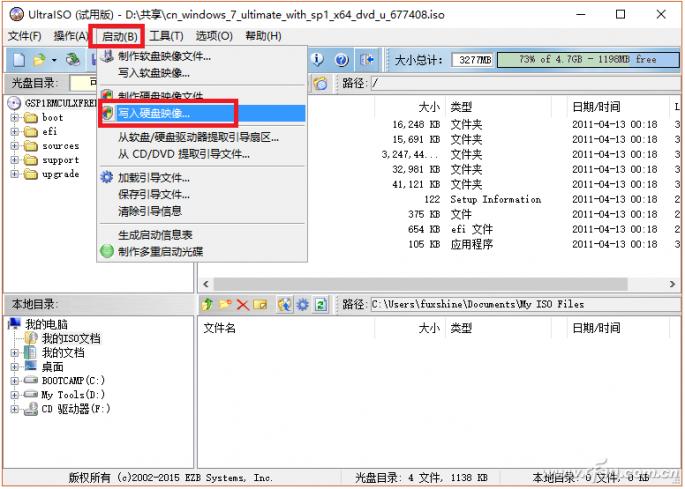Select the sources folder in ISO tree
Viewport: 685px width, 489px height.
pyautogui.click(x=60, y=146)
